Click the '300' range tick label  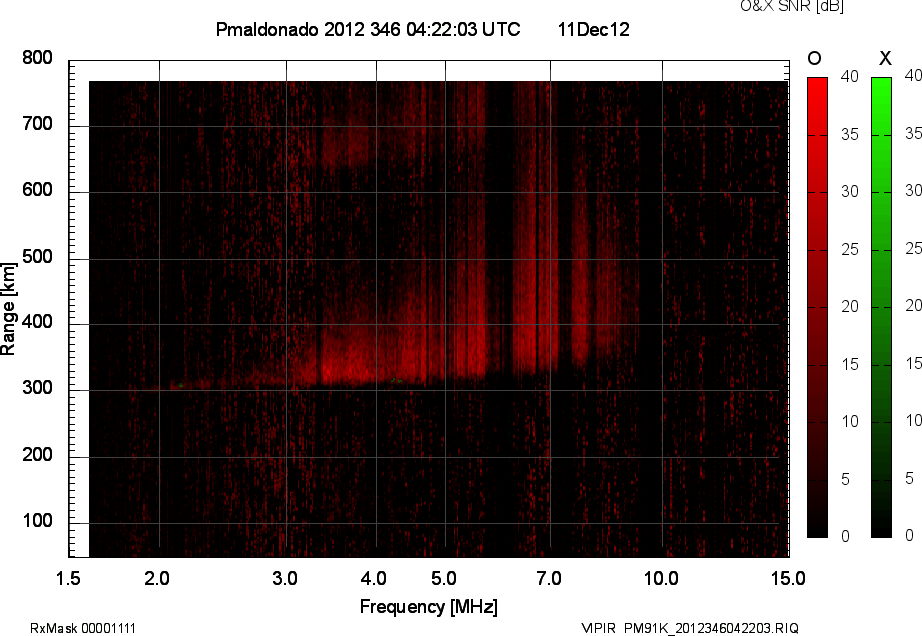[37, 388]
